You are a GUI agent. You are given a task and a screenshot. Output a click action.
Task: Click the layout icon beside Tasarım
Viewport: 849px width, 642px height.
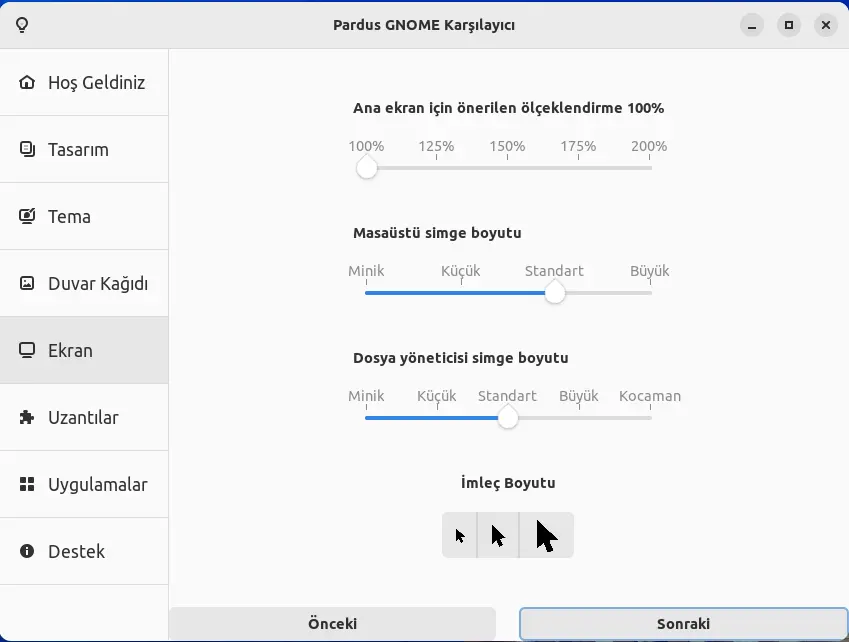click(27, 149)
